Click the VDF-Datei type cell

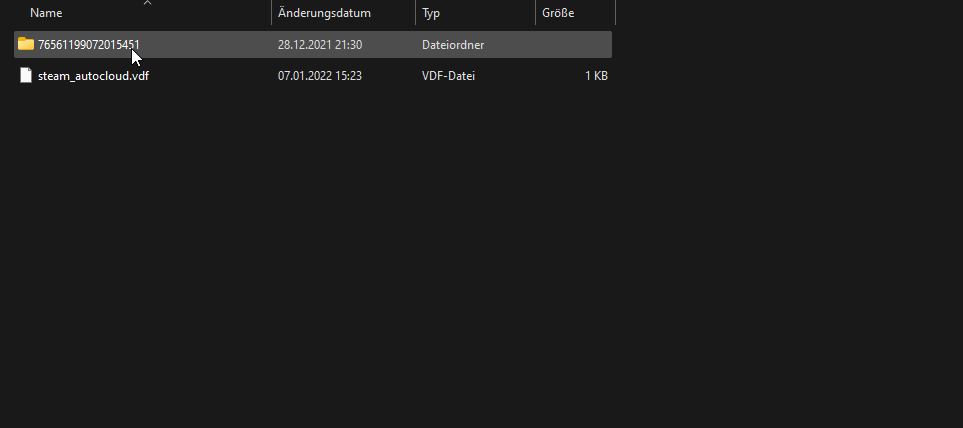click(448, 76)
